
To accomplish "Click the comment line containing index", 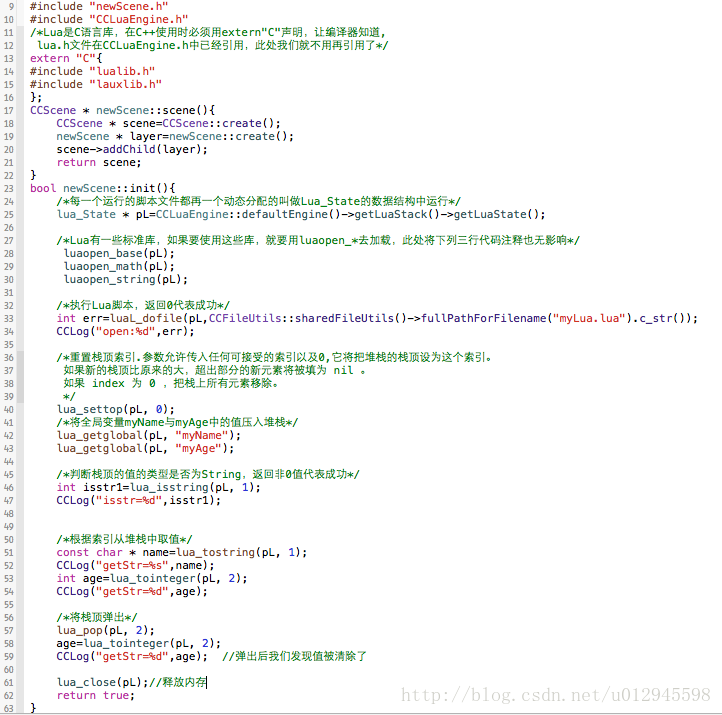I will pos(171,384).
